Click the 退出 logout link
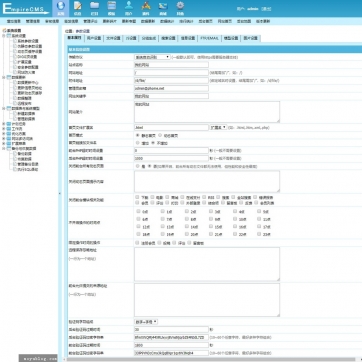Image resolution: width=362 pixels, height=362 pixels. [266, 9]
